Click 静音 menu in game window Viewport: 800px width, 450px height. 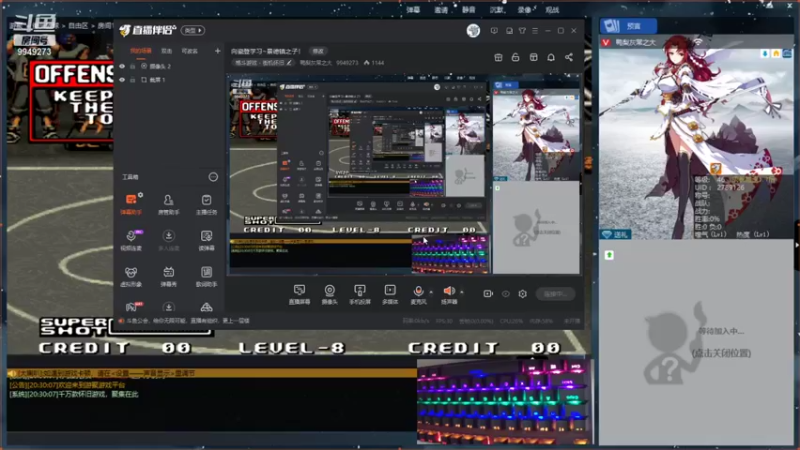click(468, 10)
